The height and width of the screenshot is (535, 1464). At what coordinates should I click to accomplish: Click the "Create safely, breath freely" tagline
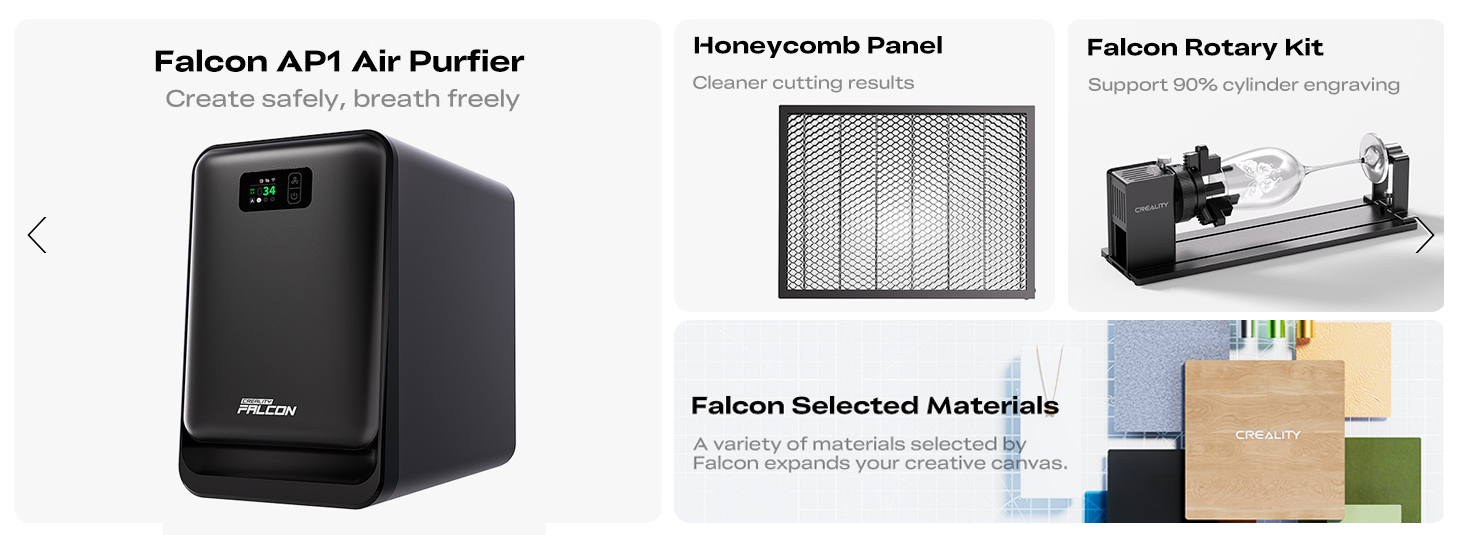[x=342, y=99]
